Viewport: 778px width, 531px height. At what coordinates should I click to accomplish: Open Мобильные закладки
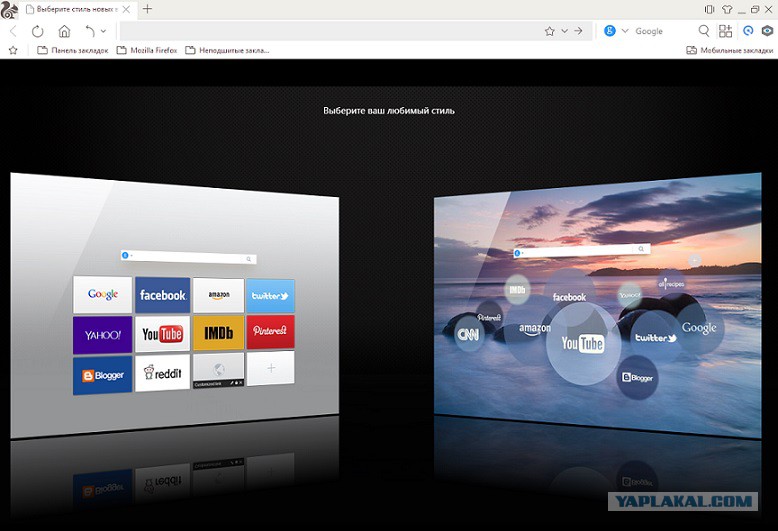point(729,50)
